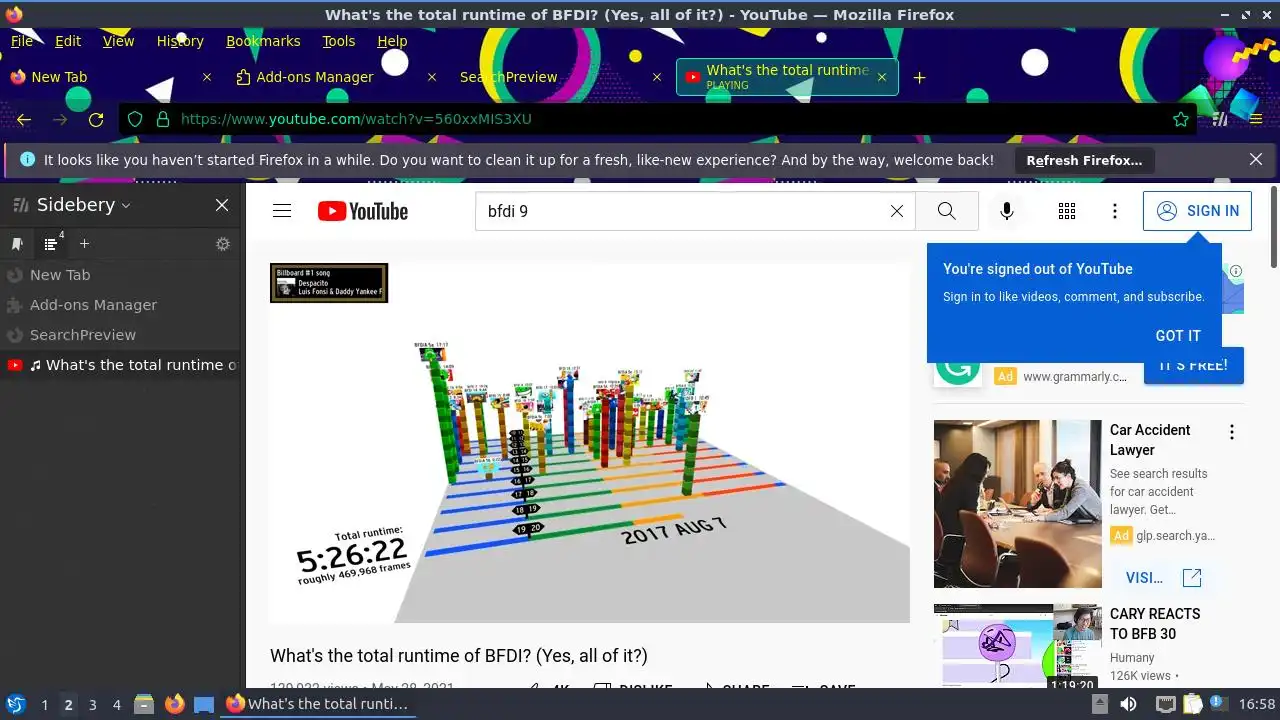Click the Refresh Firefox button
The image size is (1280, 720).
click(1084, 160)
